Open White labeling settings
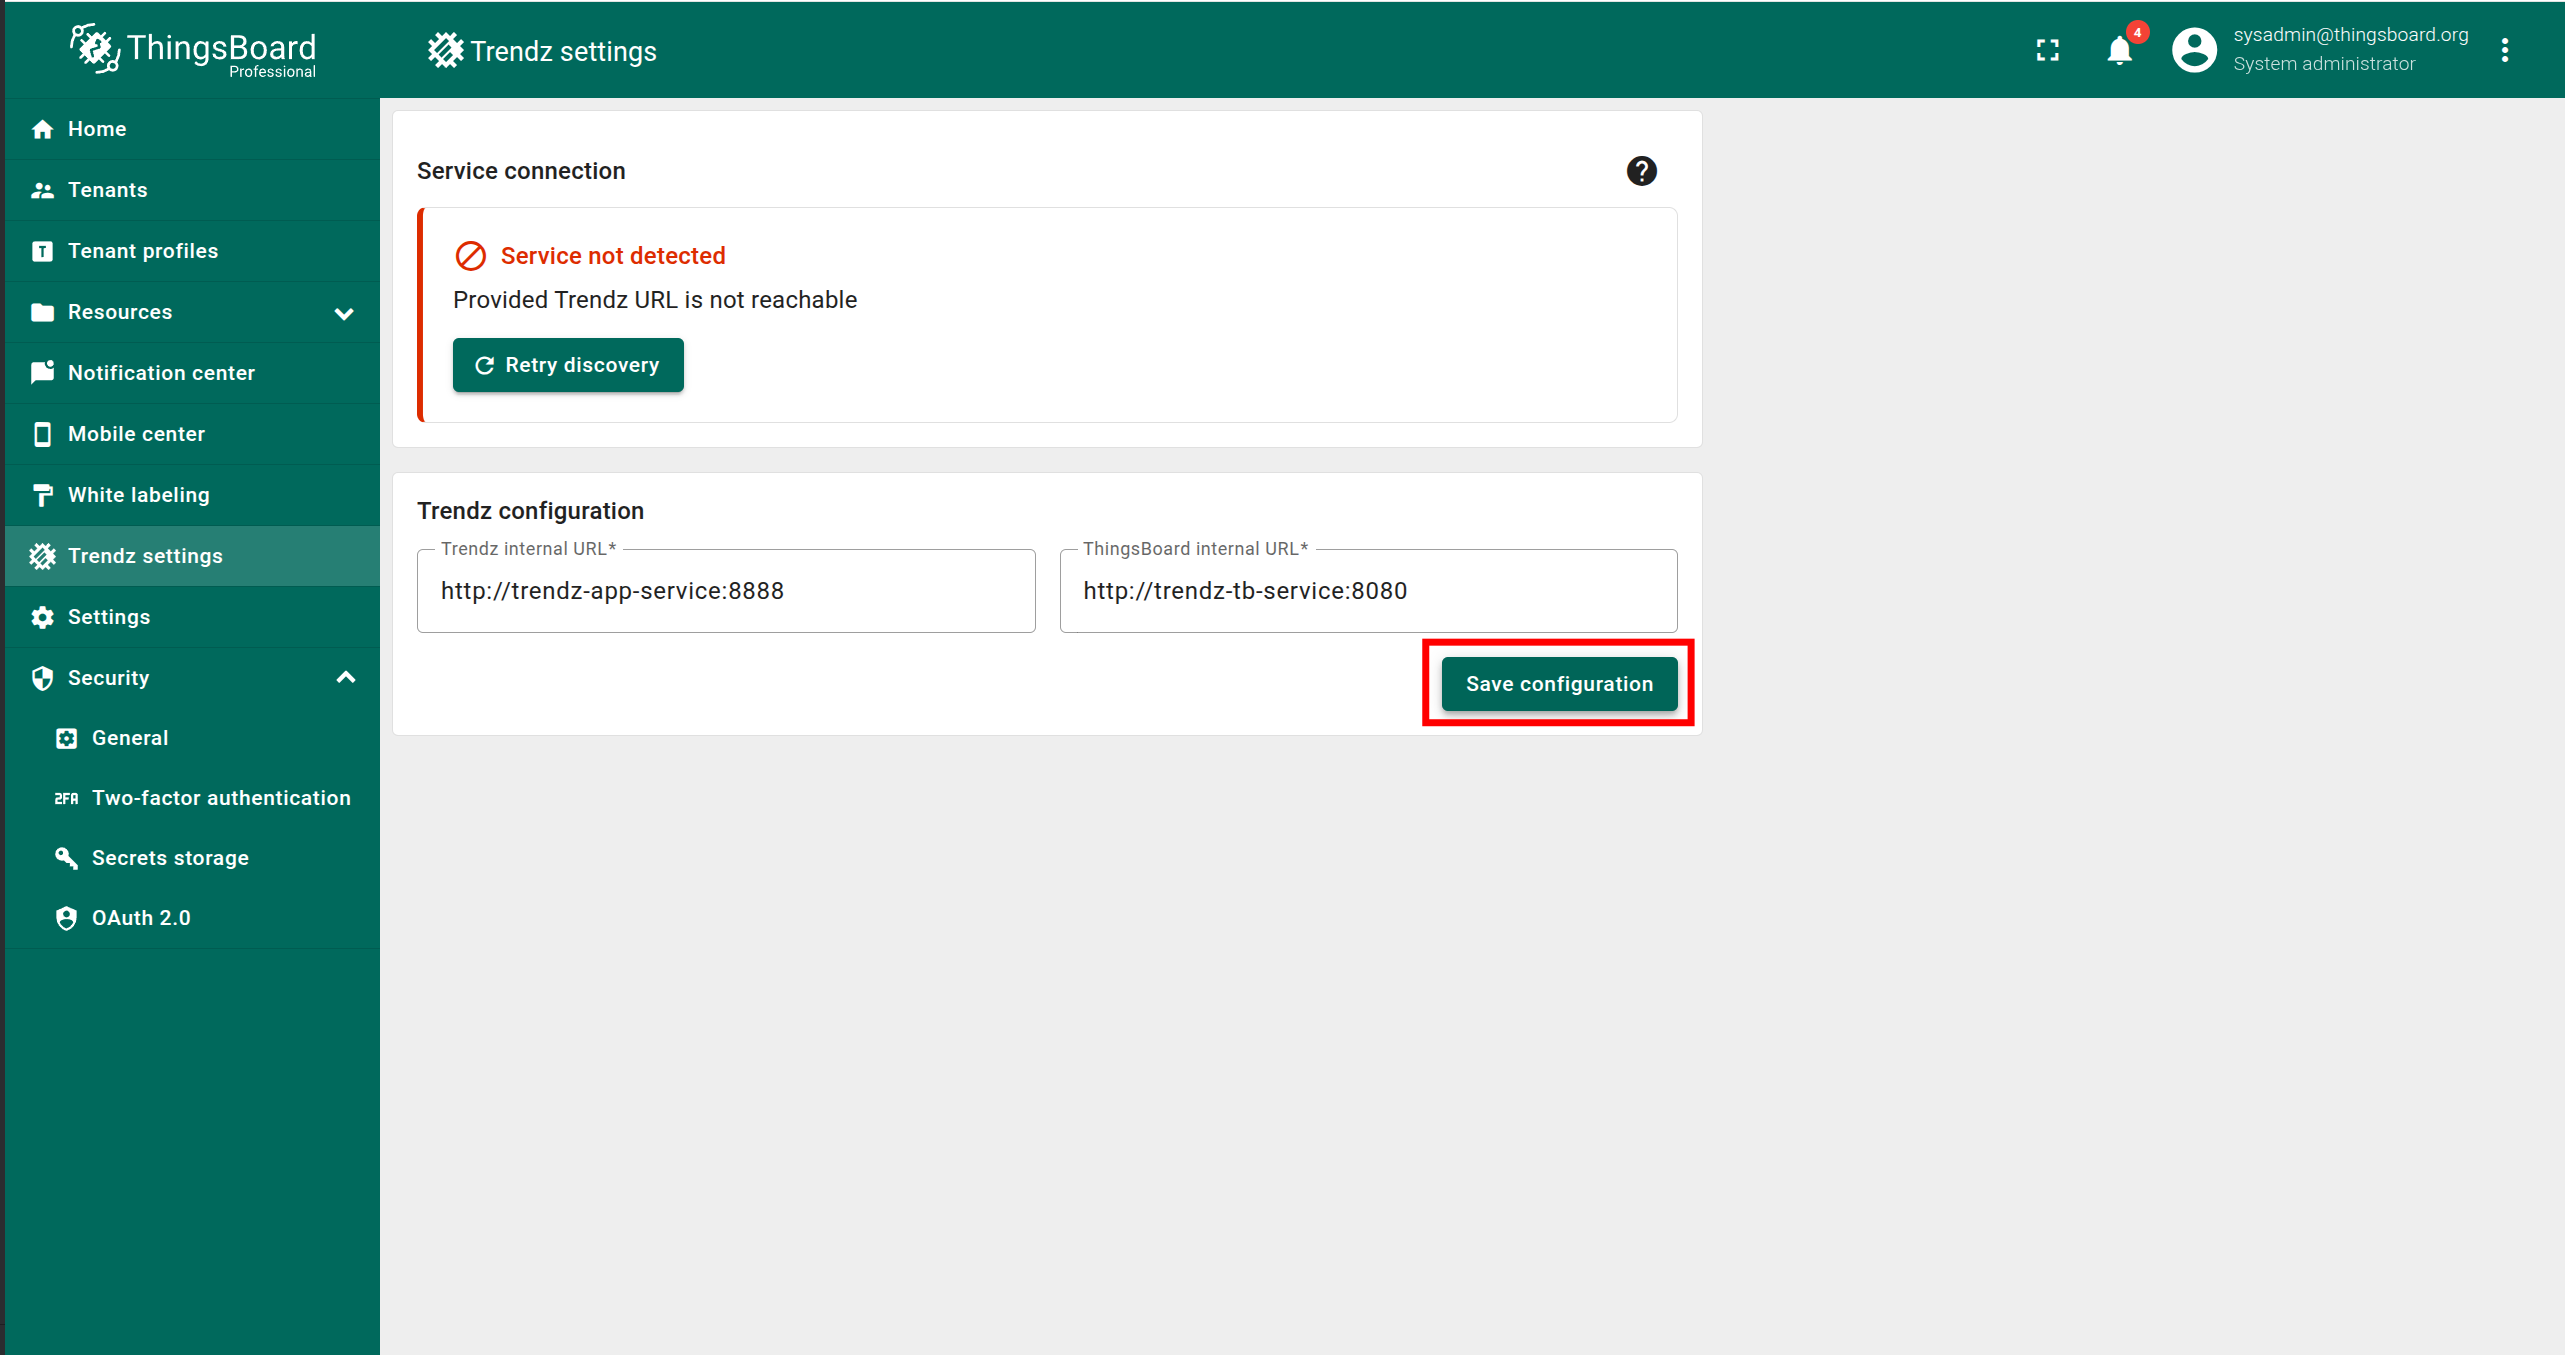 [138, 495]
